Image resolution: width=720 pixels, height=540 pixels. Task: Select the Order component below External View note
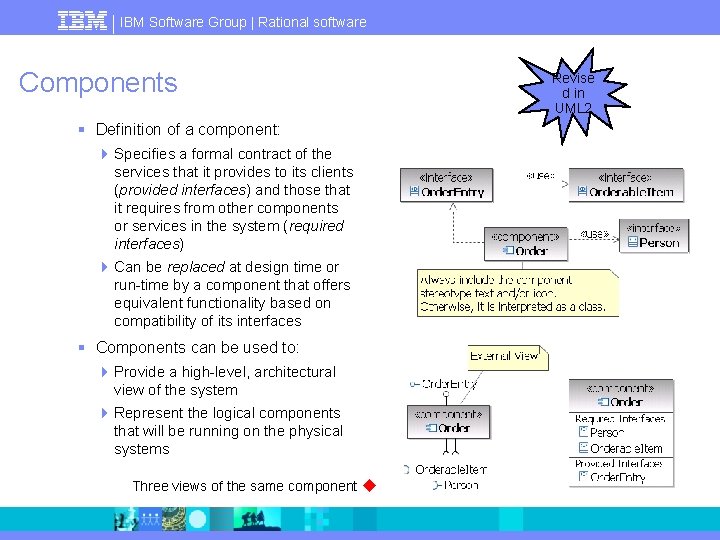[x=449, y=422]
